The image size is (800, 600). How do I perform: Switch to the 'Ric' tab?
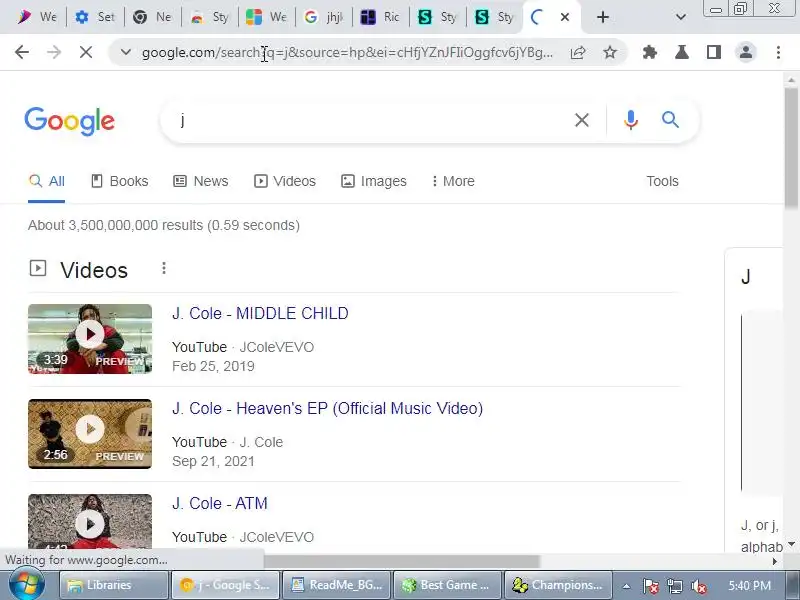click(x=381, y=17)
